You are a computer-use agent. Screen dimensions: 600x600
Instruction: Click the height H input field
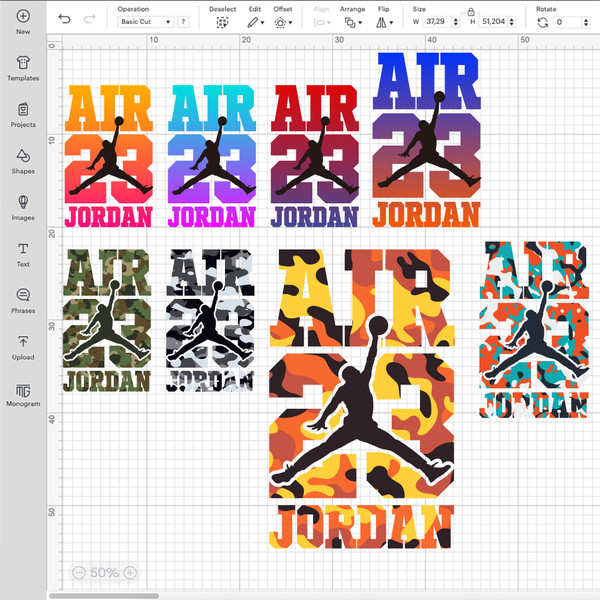[494, 22]
